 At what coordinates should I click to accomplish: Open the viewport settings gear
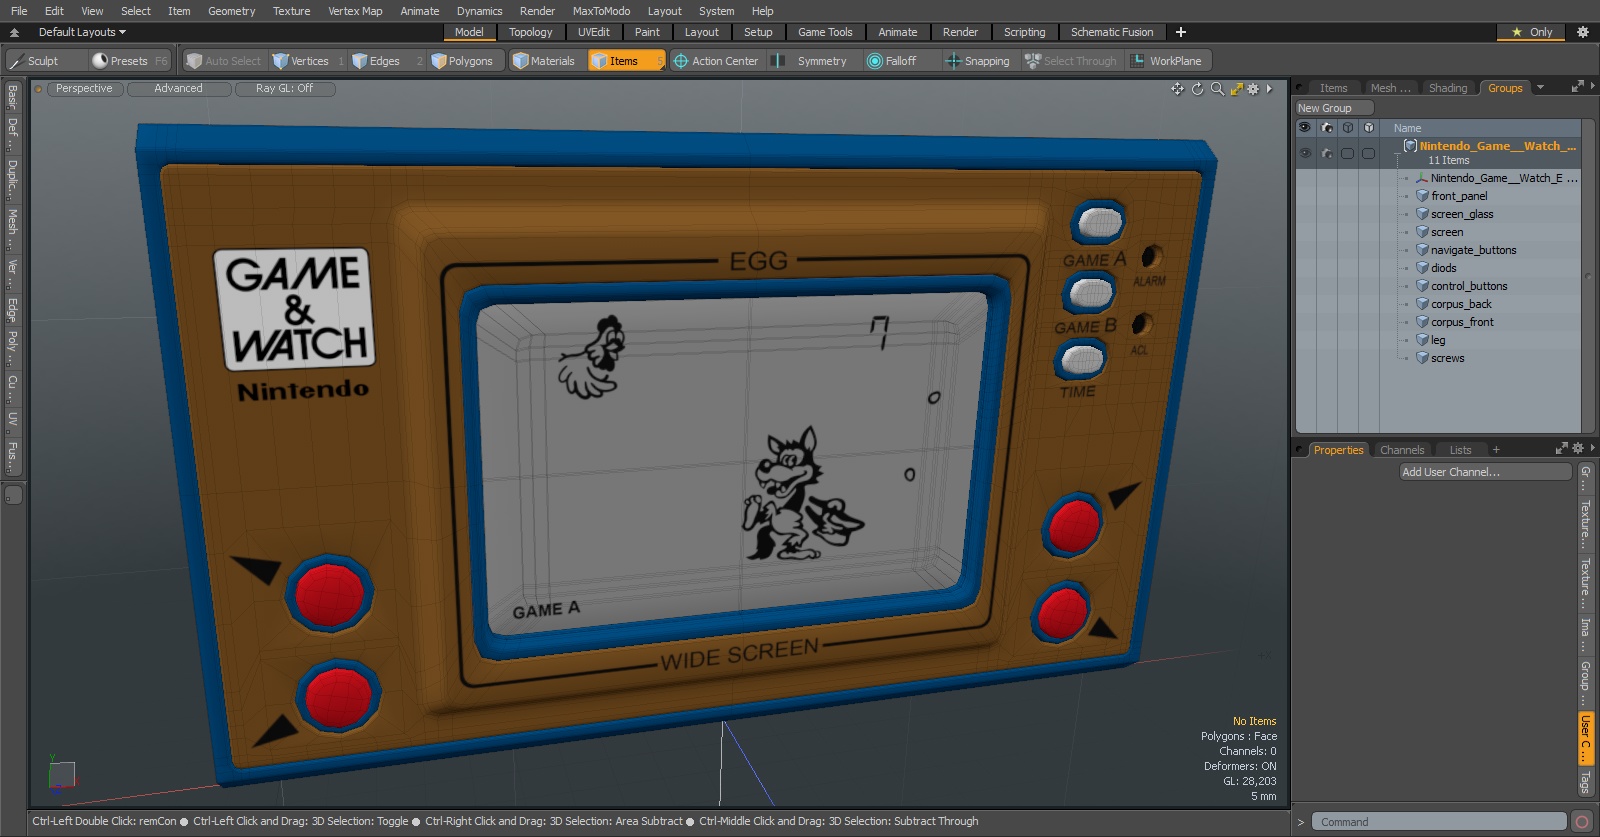tap(1253, 89)
